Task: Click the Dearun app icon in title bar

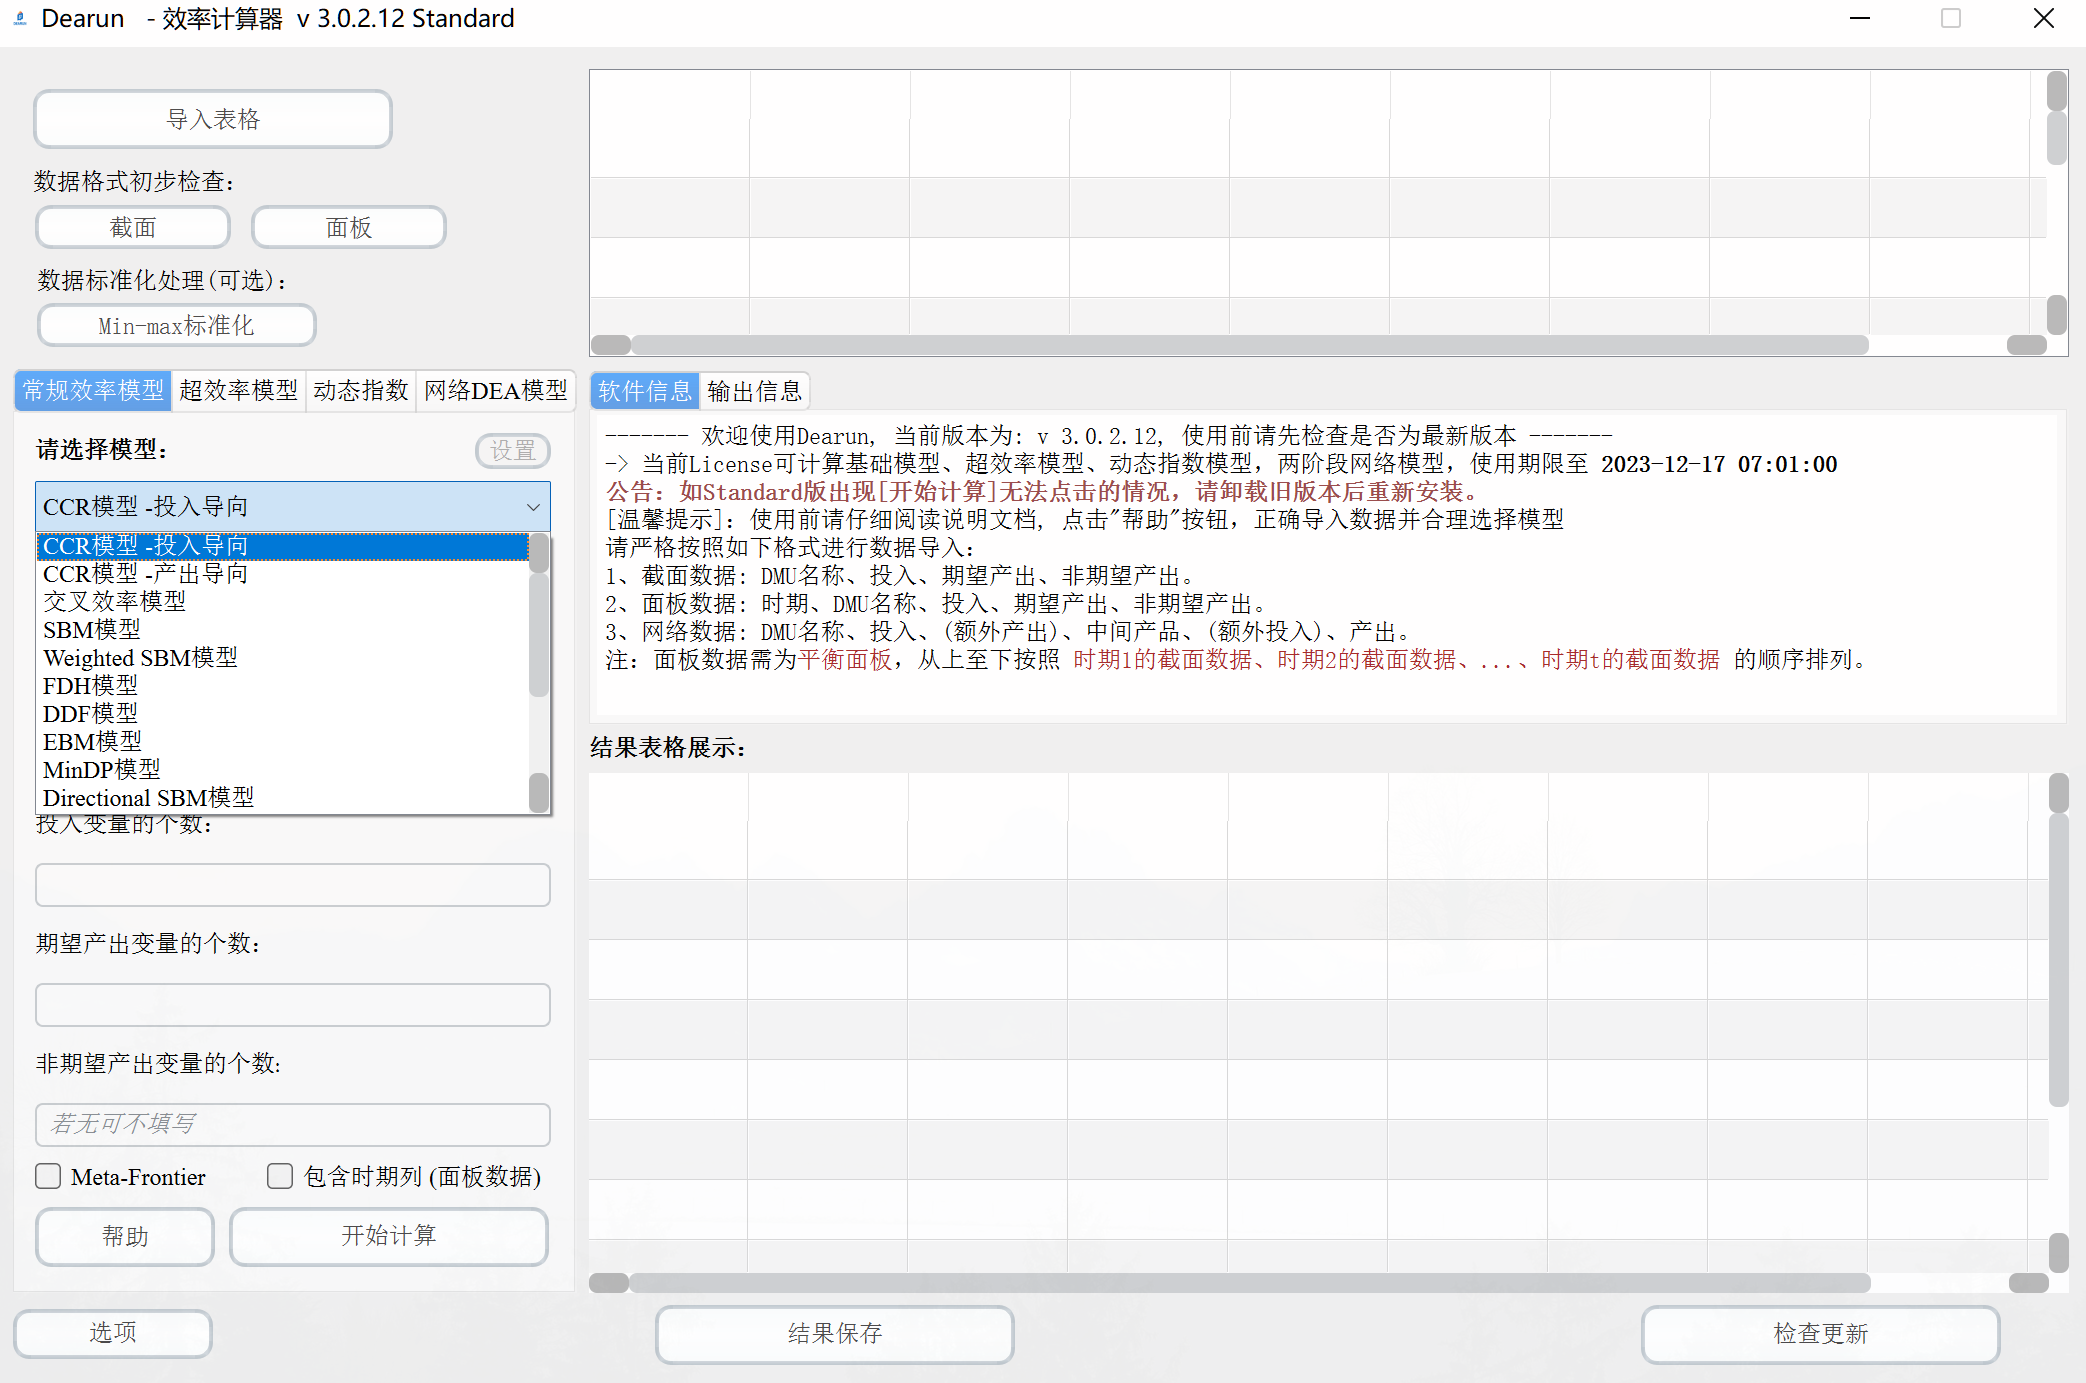Action: pos(20,18)
